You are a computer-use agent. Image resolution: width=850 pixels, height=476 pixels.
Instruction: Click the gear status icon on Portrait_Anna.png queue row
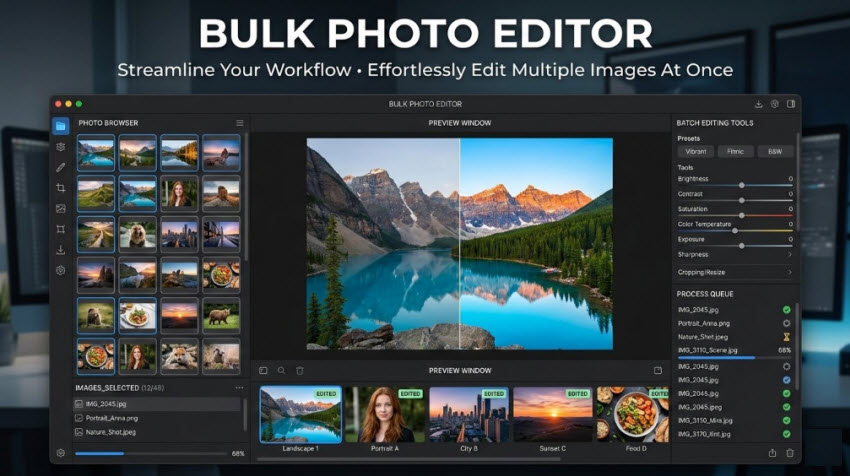[x=787, y=323]
